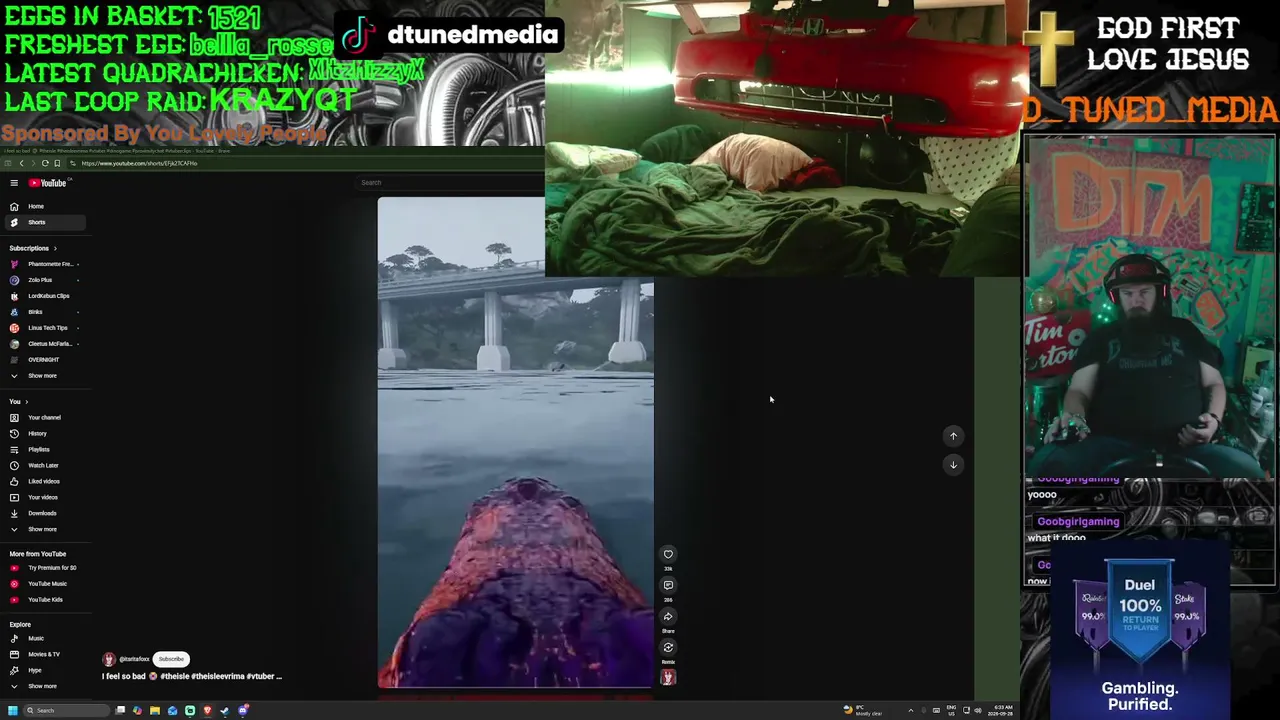
Task: Expand Show more under Subscriptions
Action: tap(44, 376)
